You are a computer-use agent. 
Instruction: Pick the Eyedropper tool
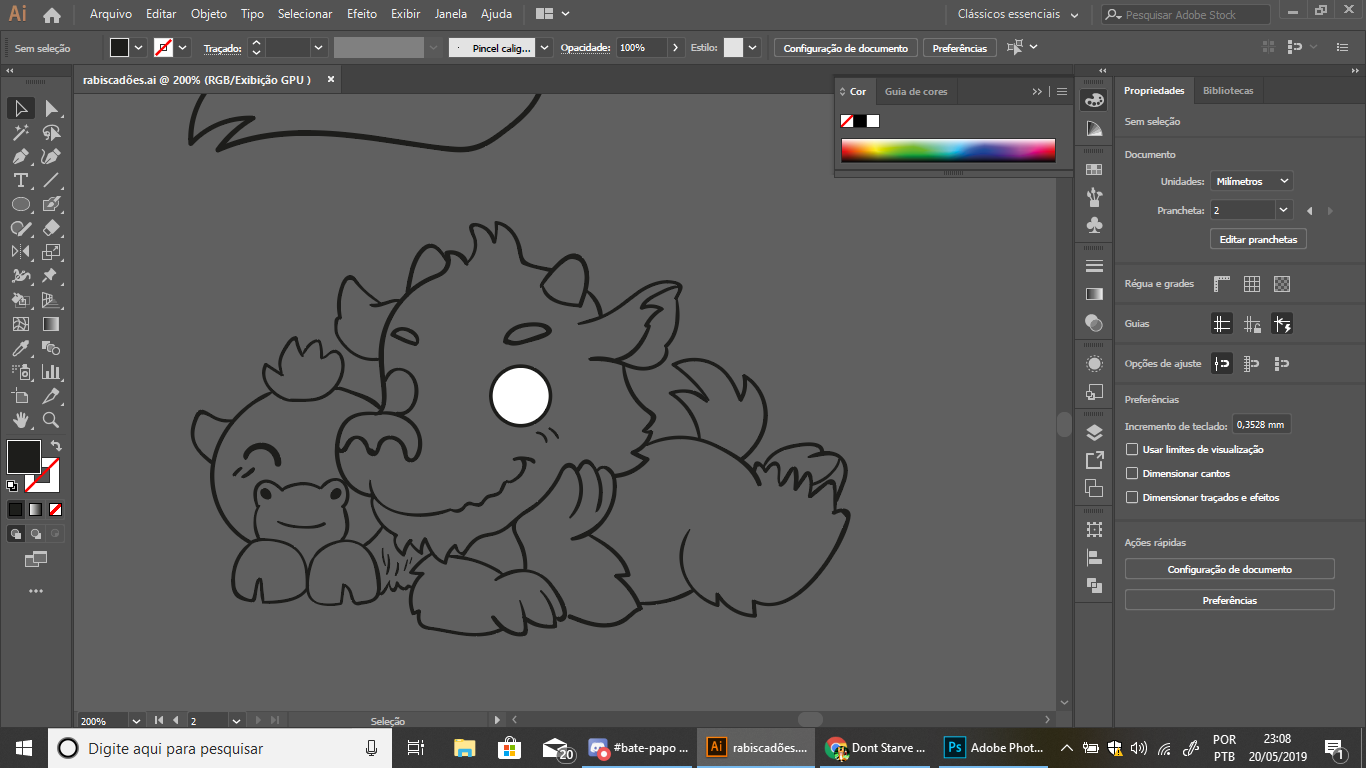20,348
